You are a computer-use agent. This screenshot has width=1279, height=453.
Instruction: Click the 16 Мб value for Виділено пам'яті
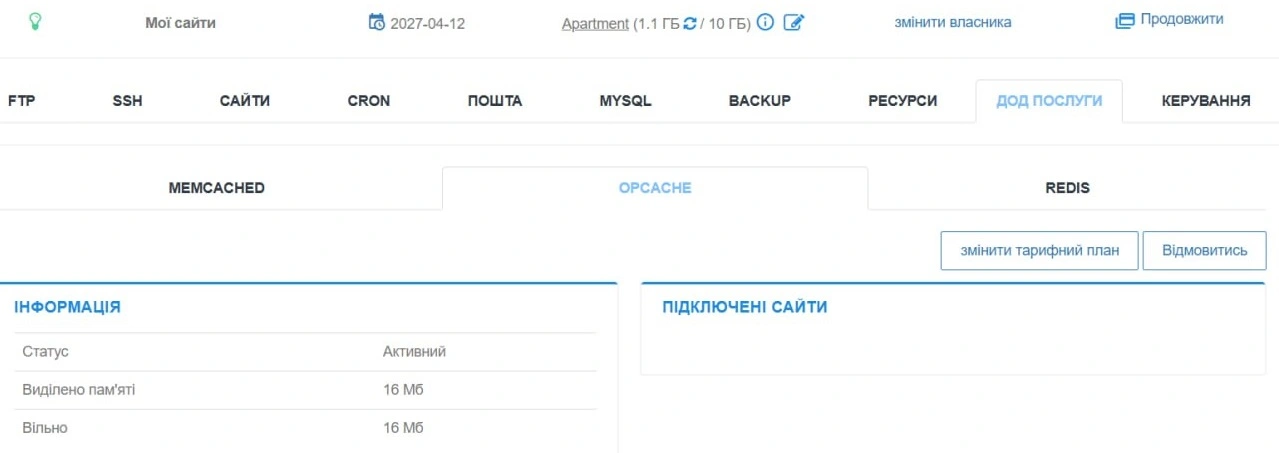point(403,389)
